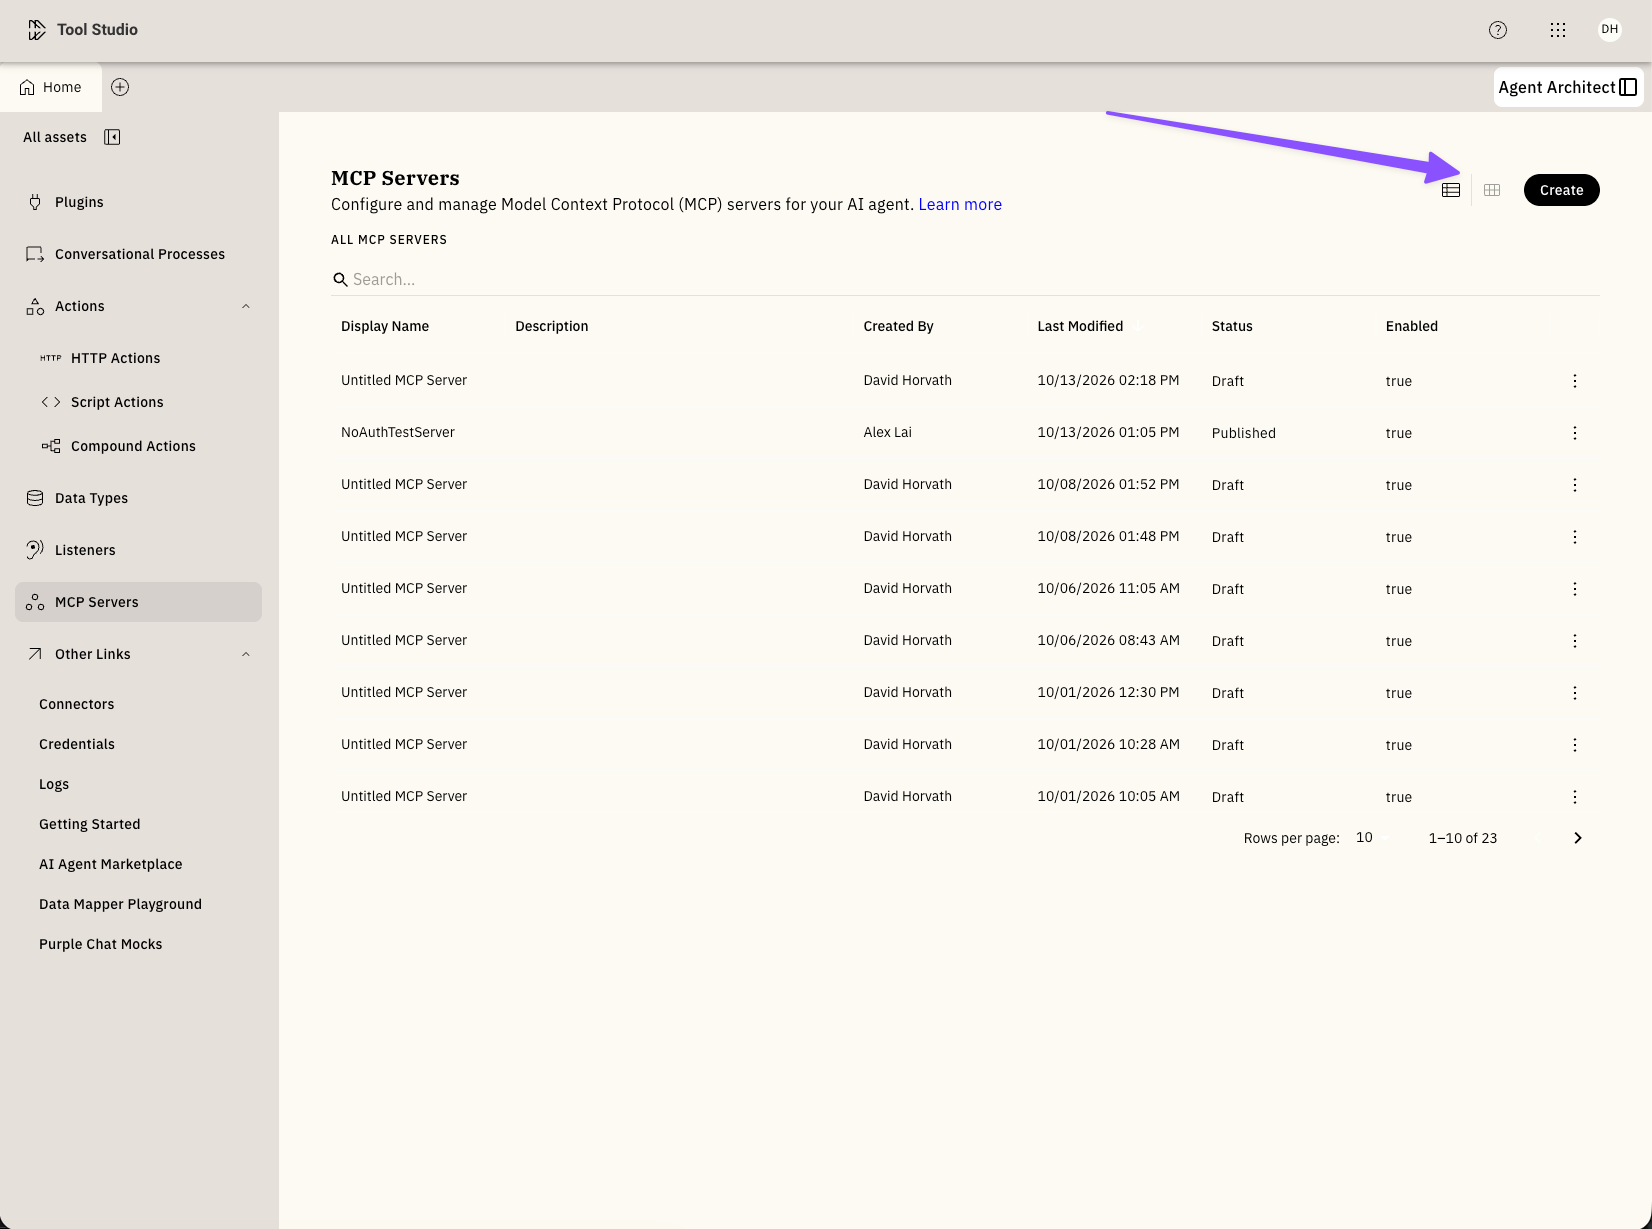The width and height of the screenshot is (1652, 1229).
Task: Open row menu for 10/08/2026 01:48 PM server
Action: (1574, 537)
